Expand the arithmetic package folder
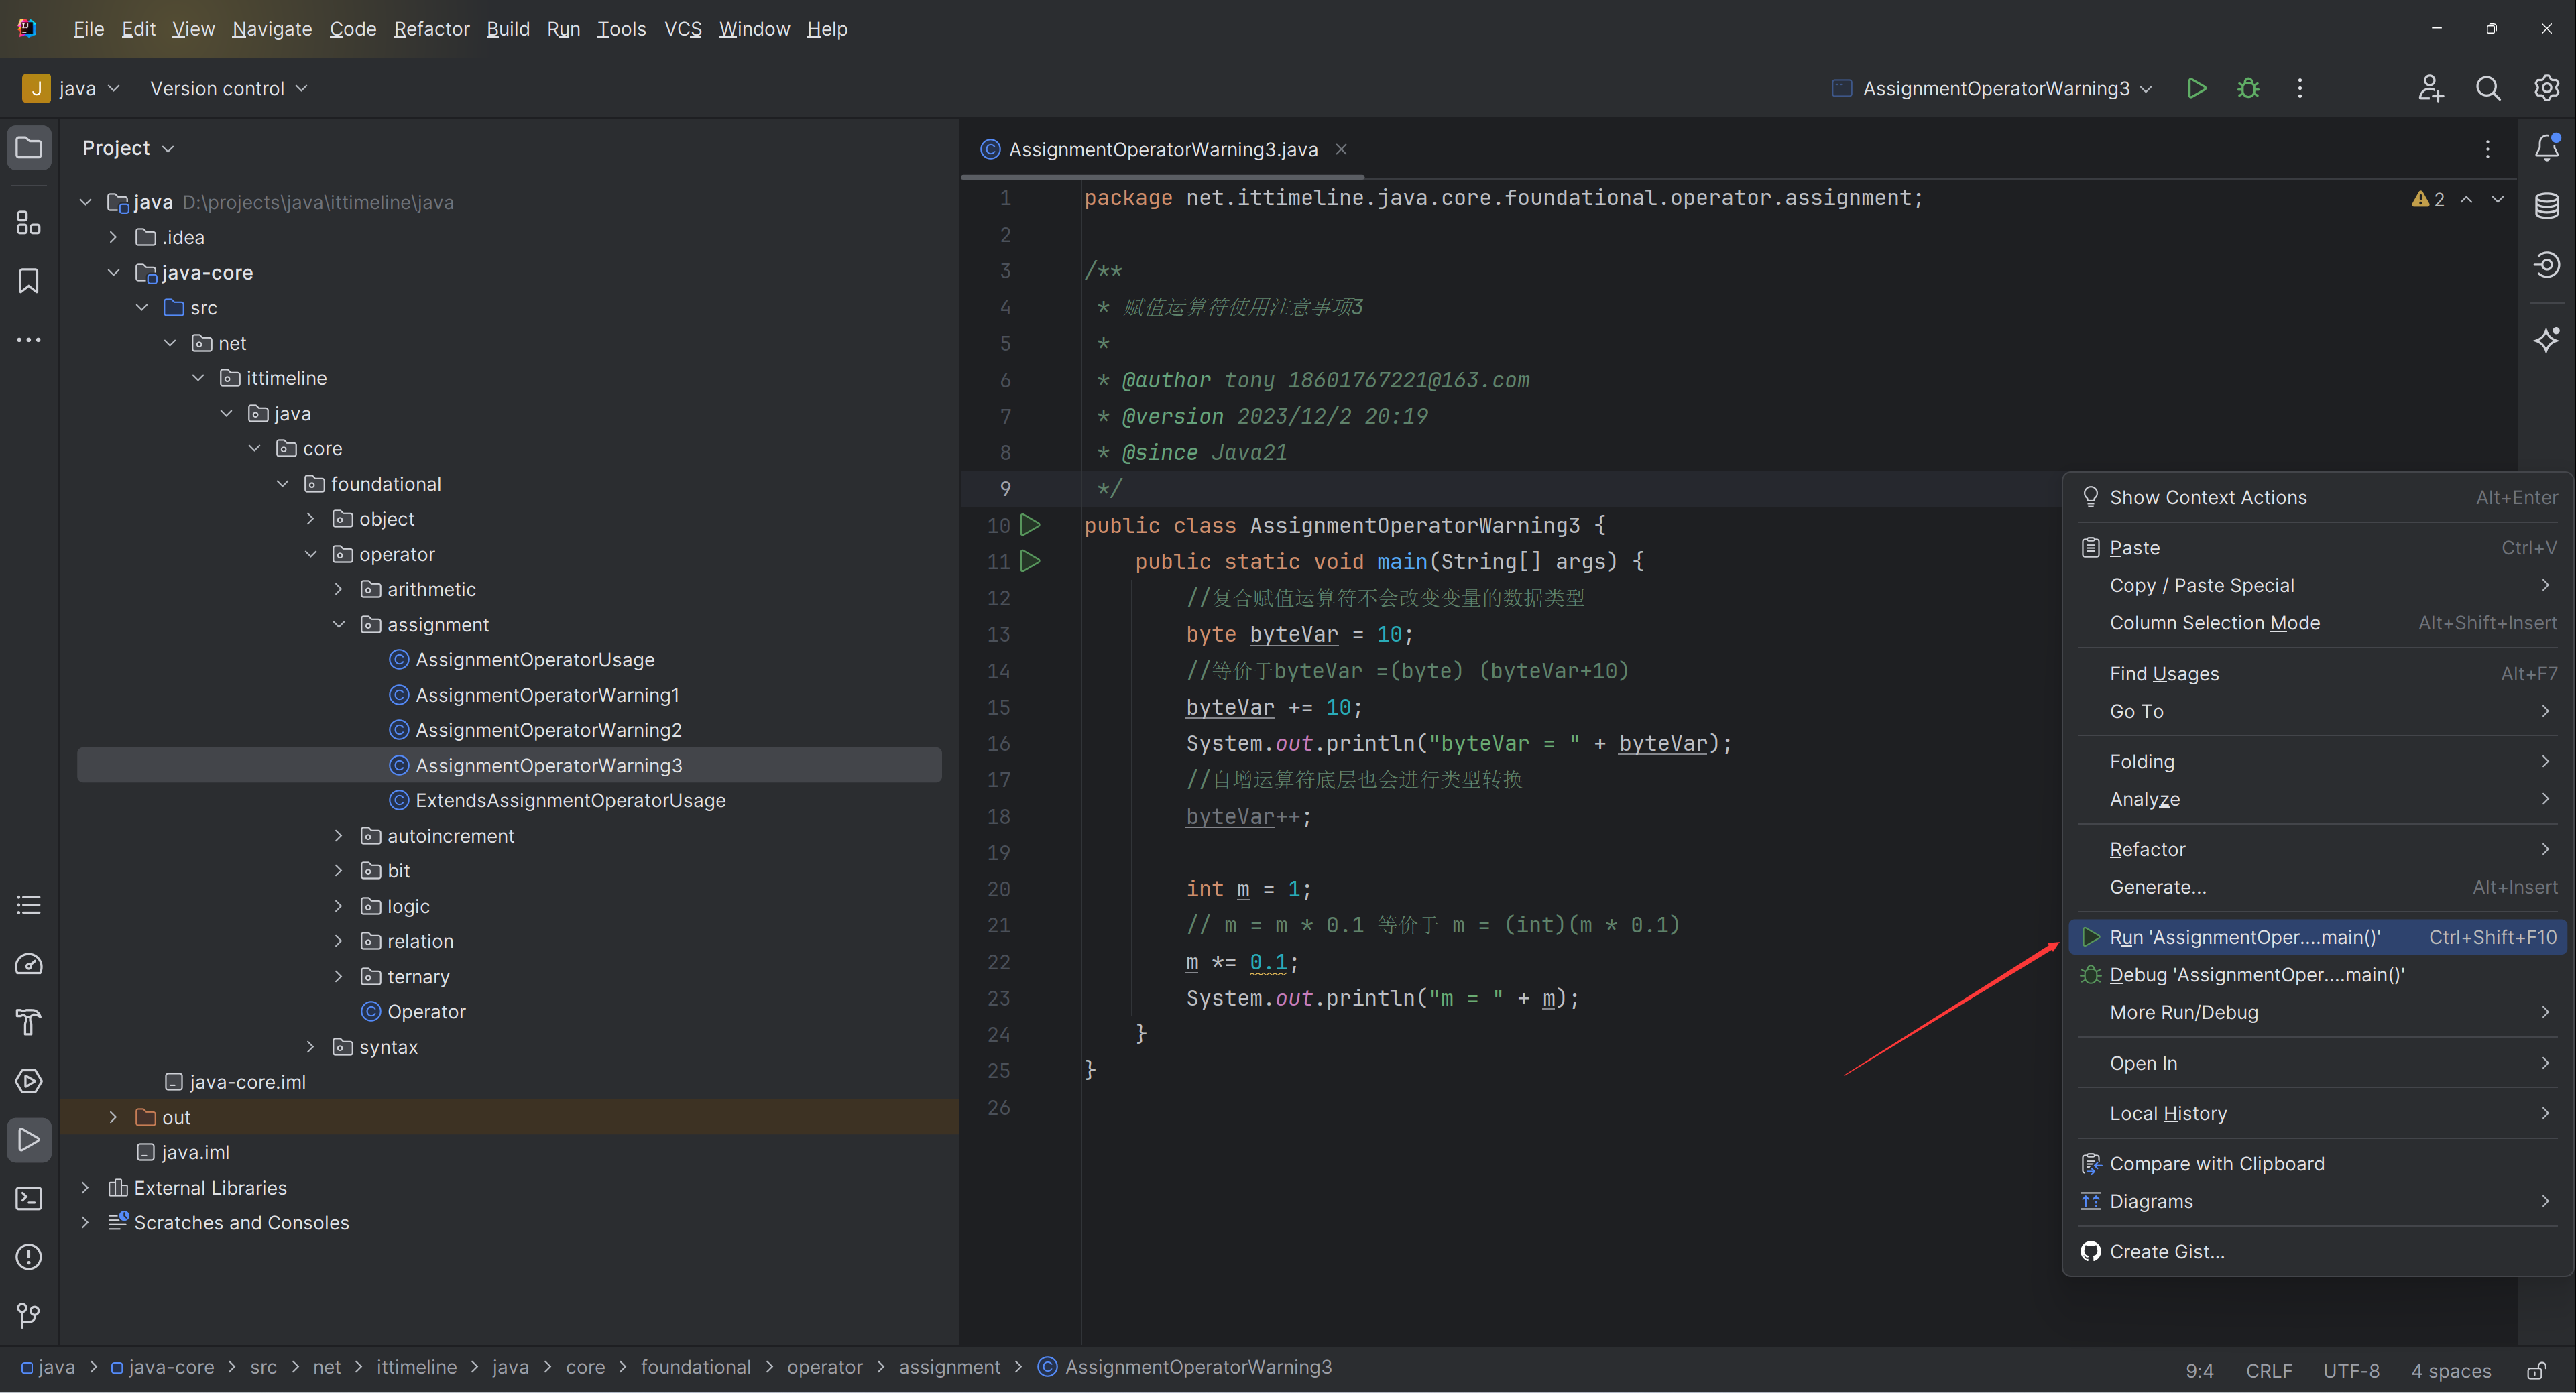Image resolution: width=2576 pixels, height=1393 pixels. point(339,589)
